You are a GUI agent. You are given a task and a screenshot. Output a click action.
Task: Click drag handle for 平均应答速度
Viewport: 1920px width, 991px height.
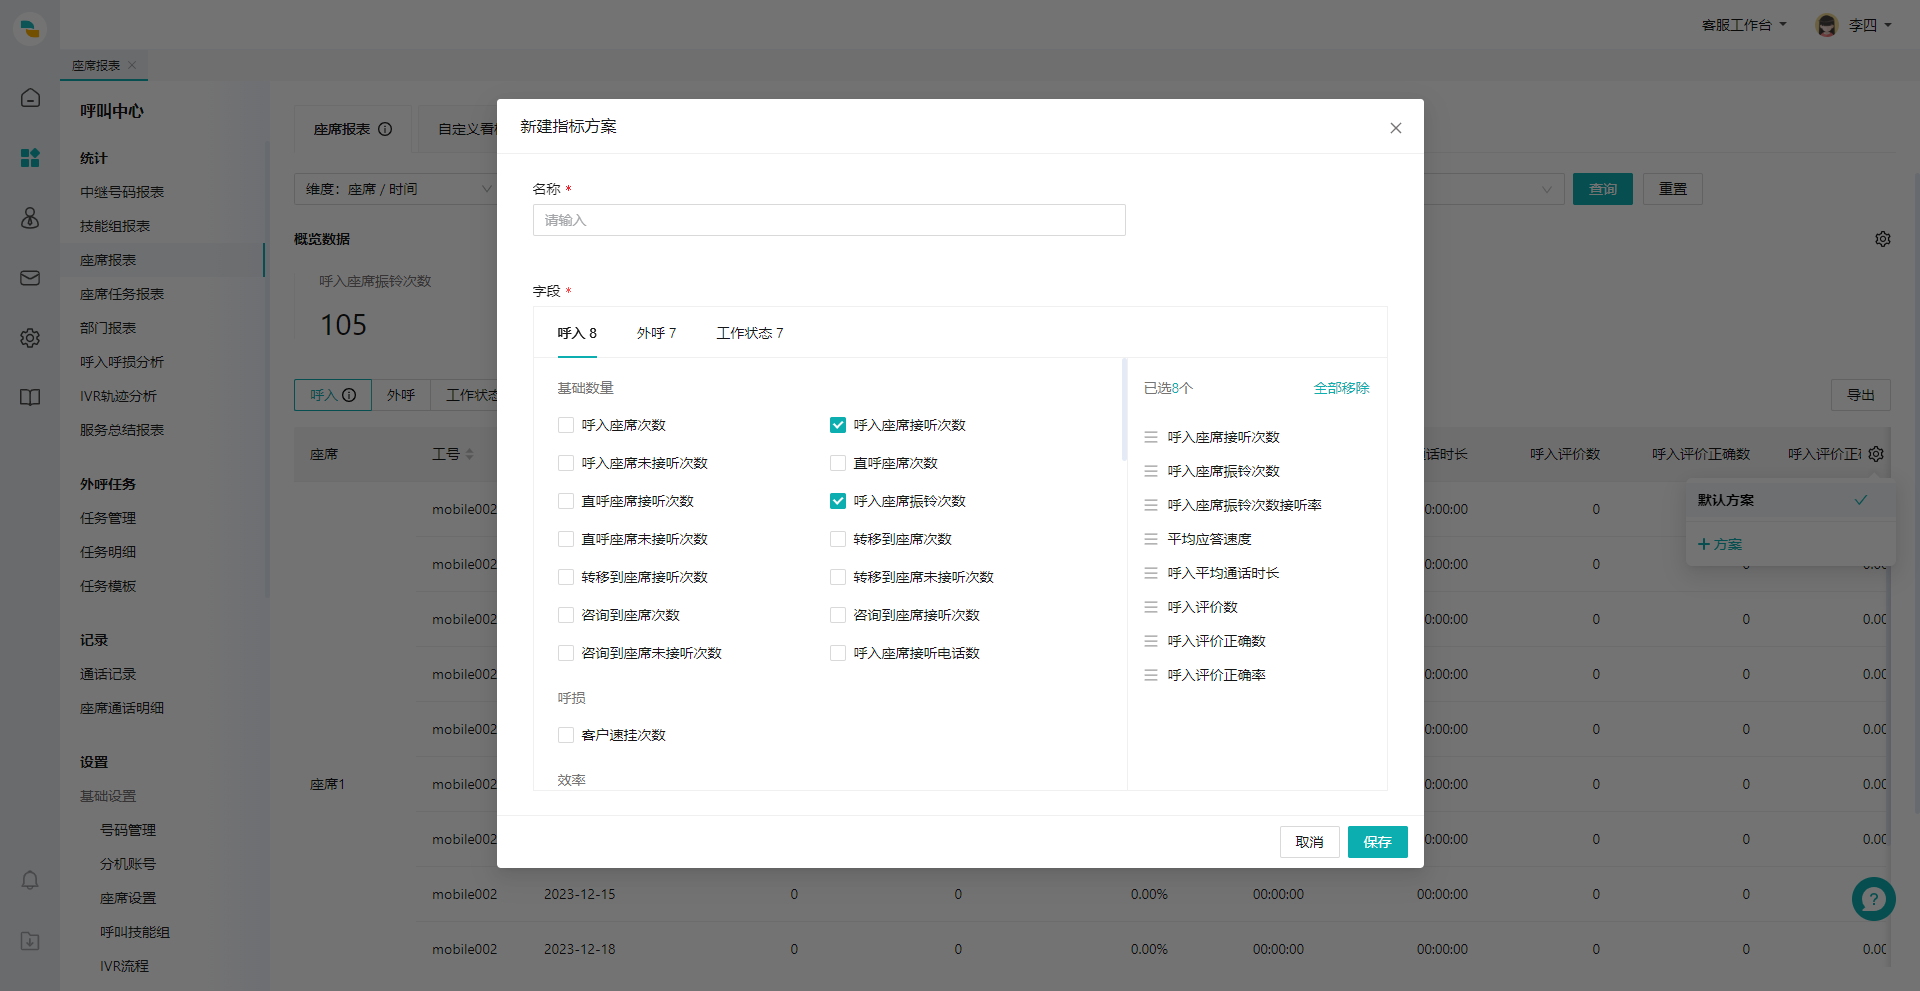(x=1151, y=539)
